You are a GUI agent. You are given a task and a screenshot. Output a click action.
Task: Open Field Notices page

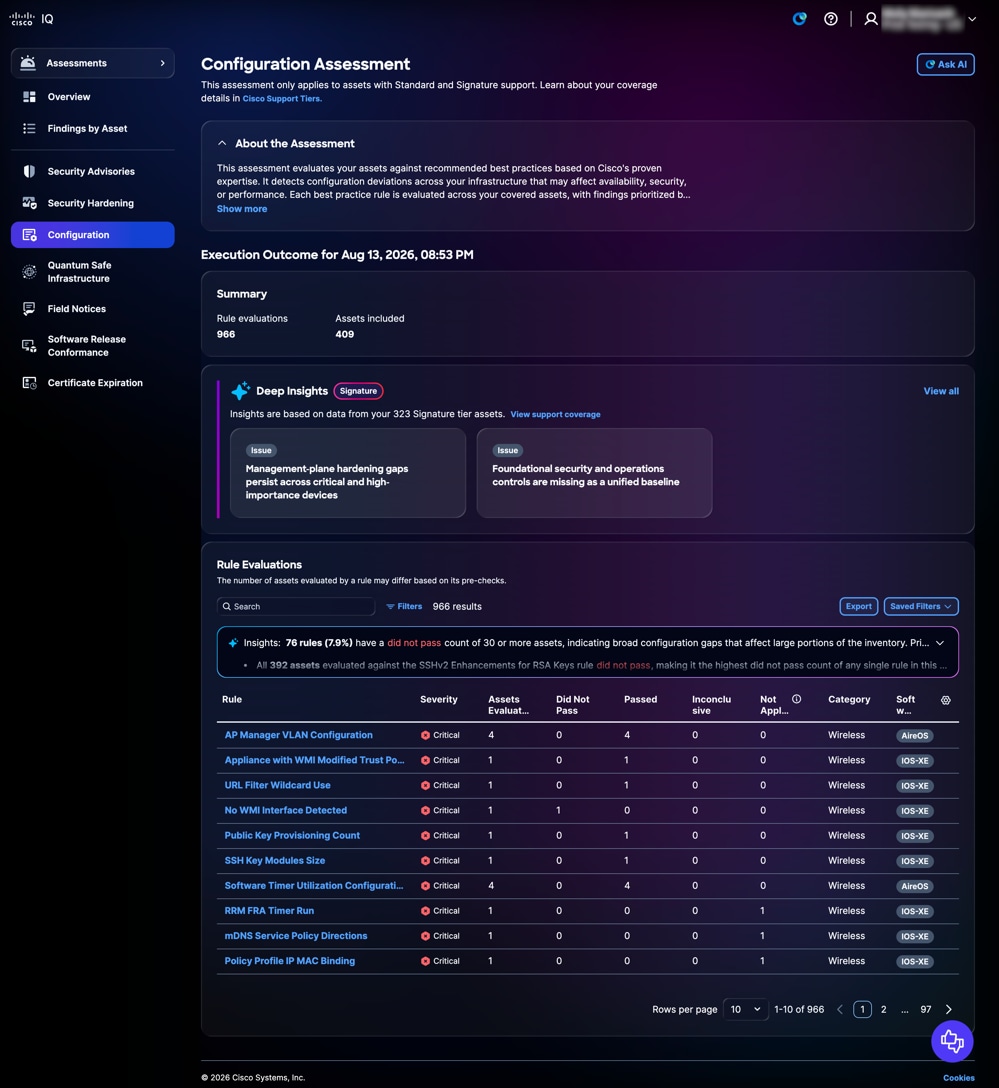click(76, 309)
